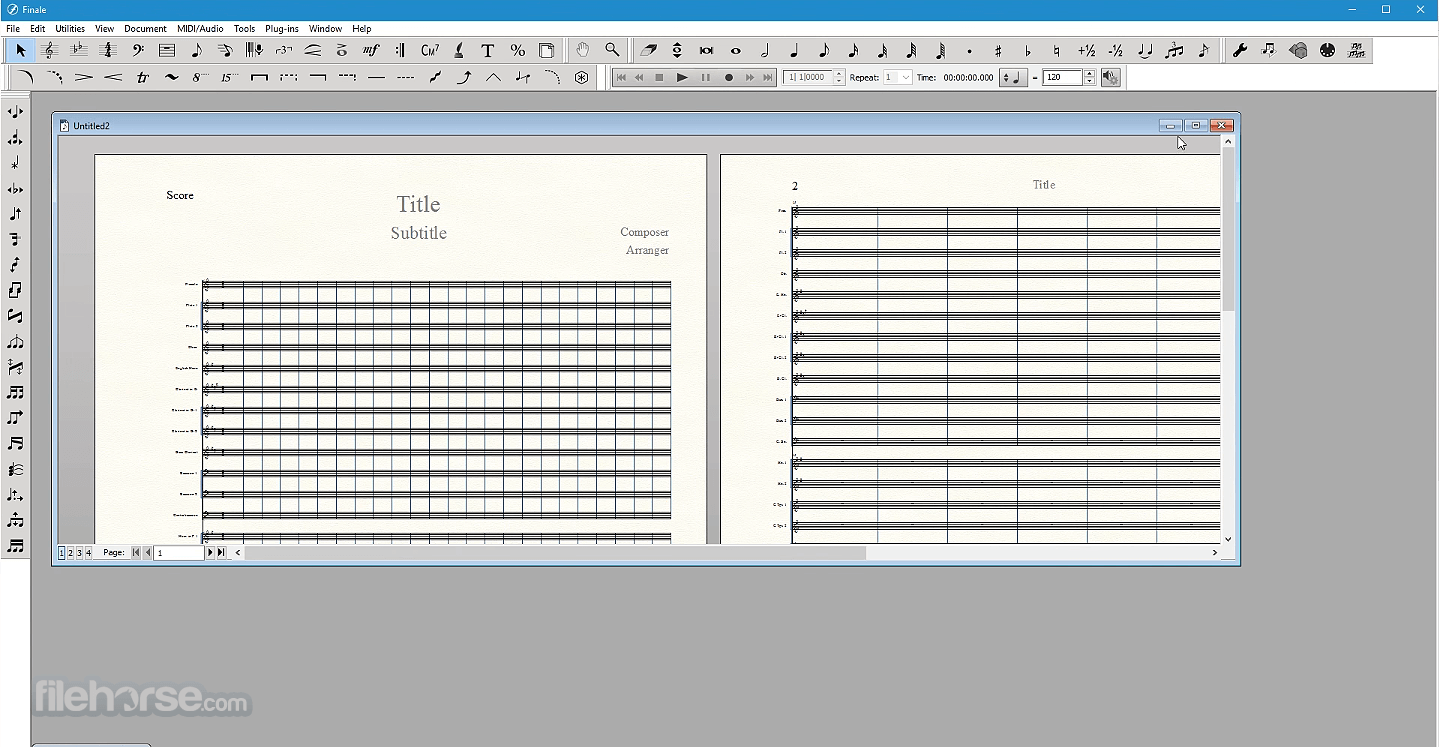This screenshot has width=1439, height=747.
Task: Select the Smart Shape slur tool
Action: point(313,50)
